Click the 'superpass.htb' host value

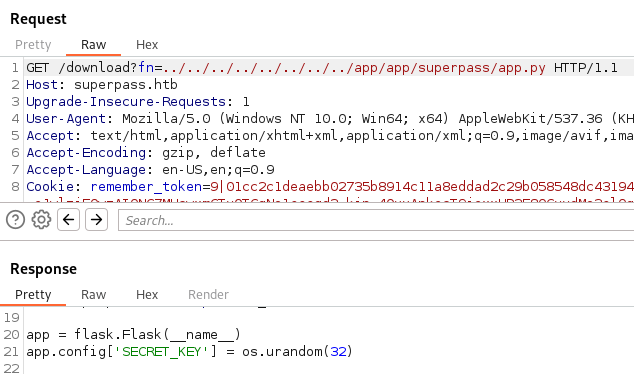(126, 85)
